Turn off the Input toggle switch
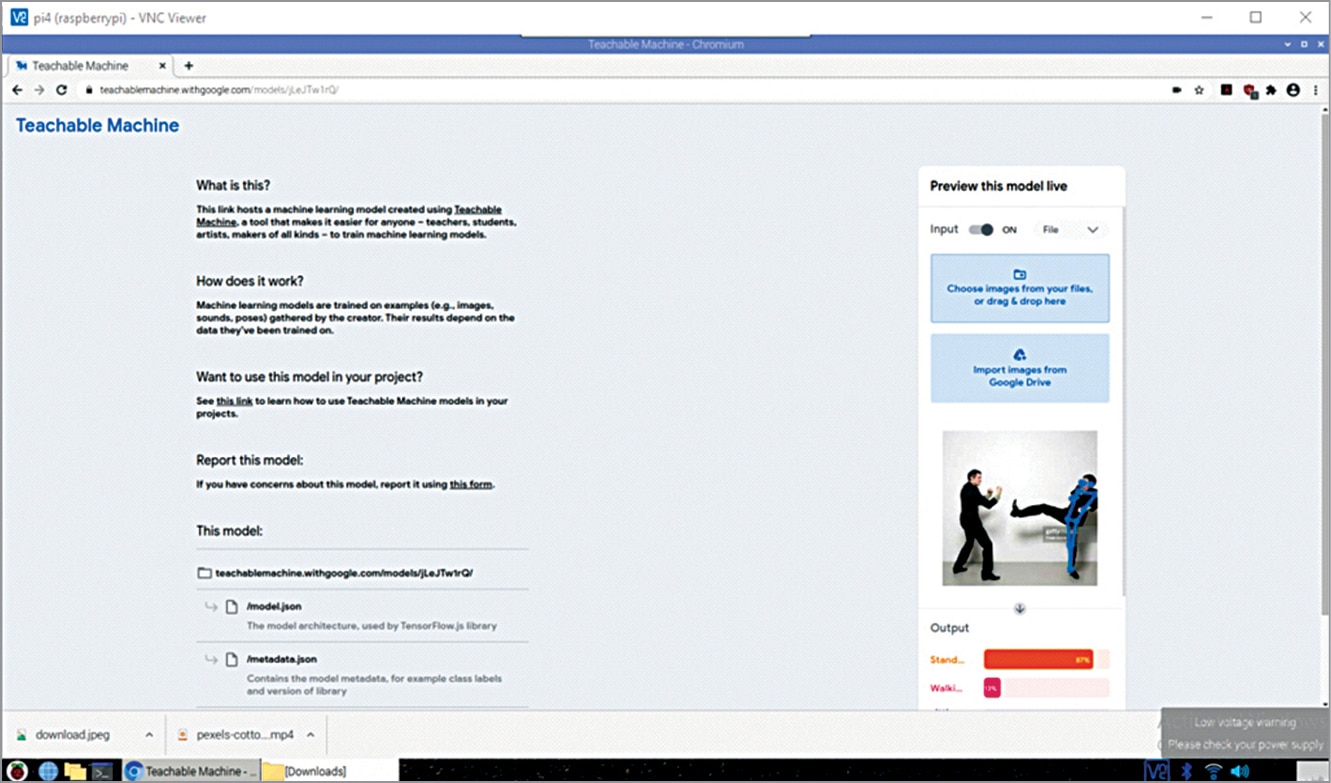Viewport: 1331px width, 783px height. point(982,229)
